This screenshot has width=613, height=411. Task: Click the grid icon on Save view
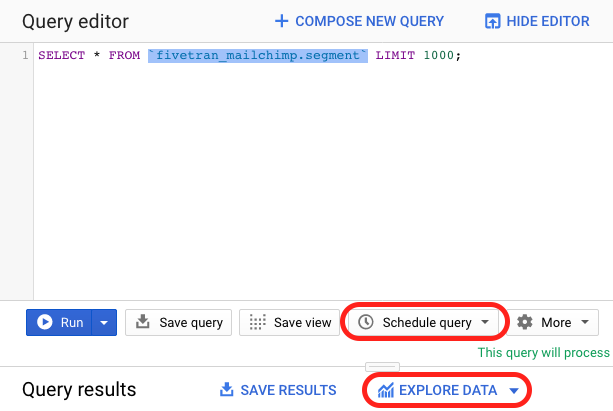pyautogui.click(x=257, y=322)
